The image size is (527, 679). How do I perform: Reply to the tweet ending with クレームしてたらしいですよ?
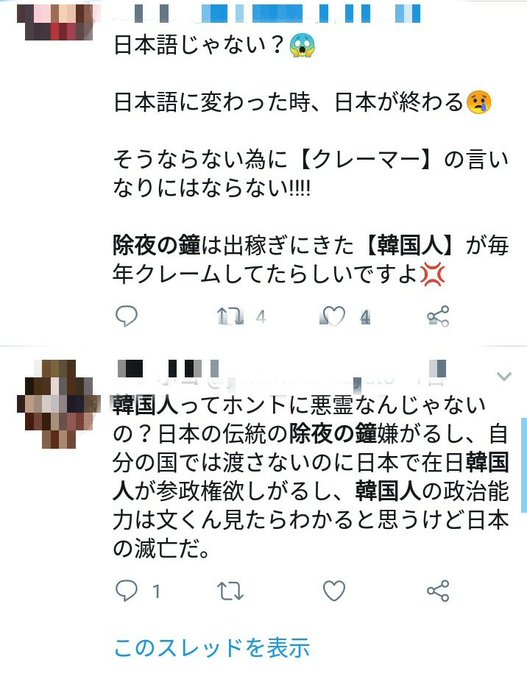[x=126, y=316]
